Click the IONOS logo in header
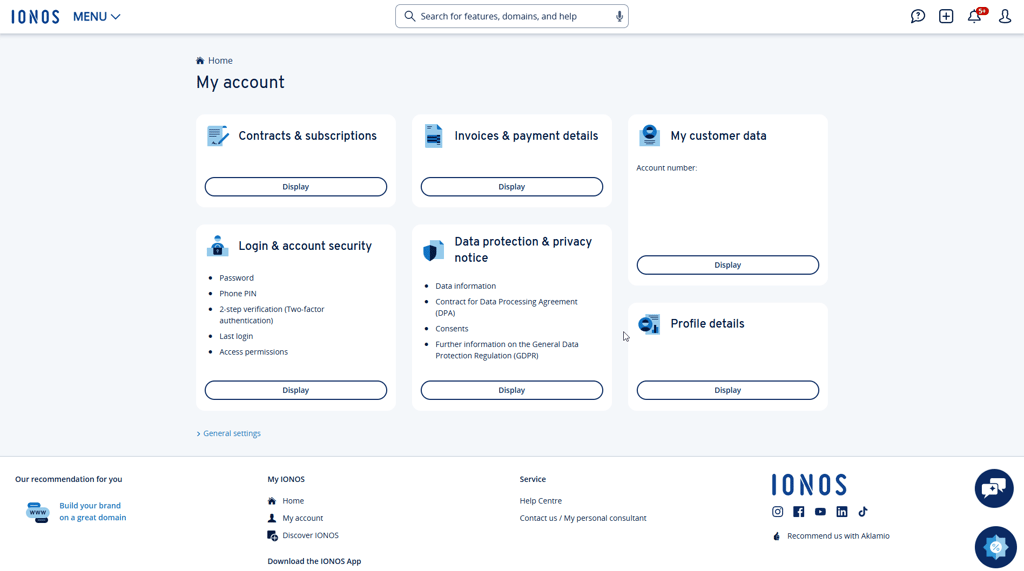 [35, 16]
